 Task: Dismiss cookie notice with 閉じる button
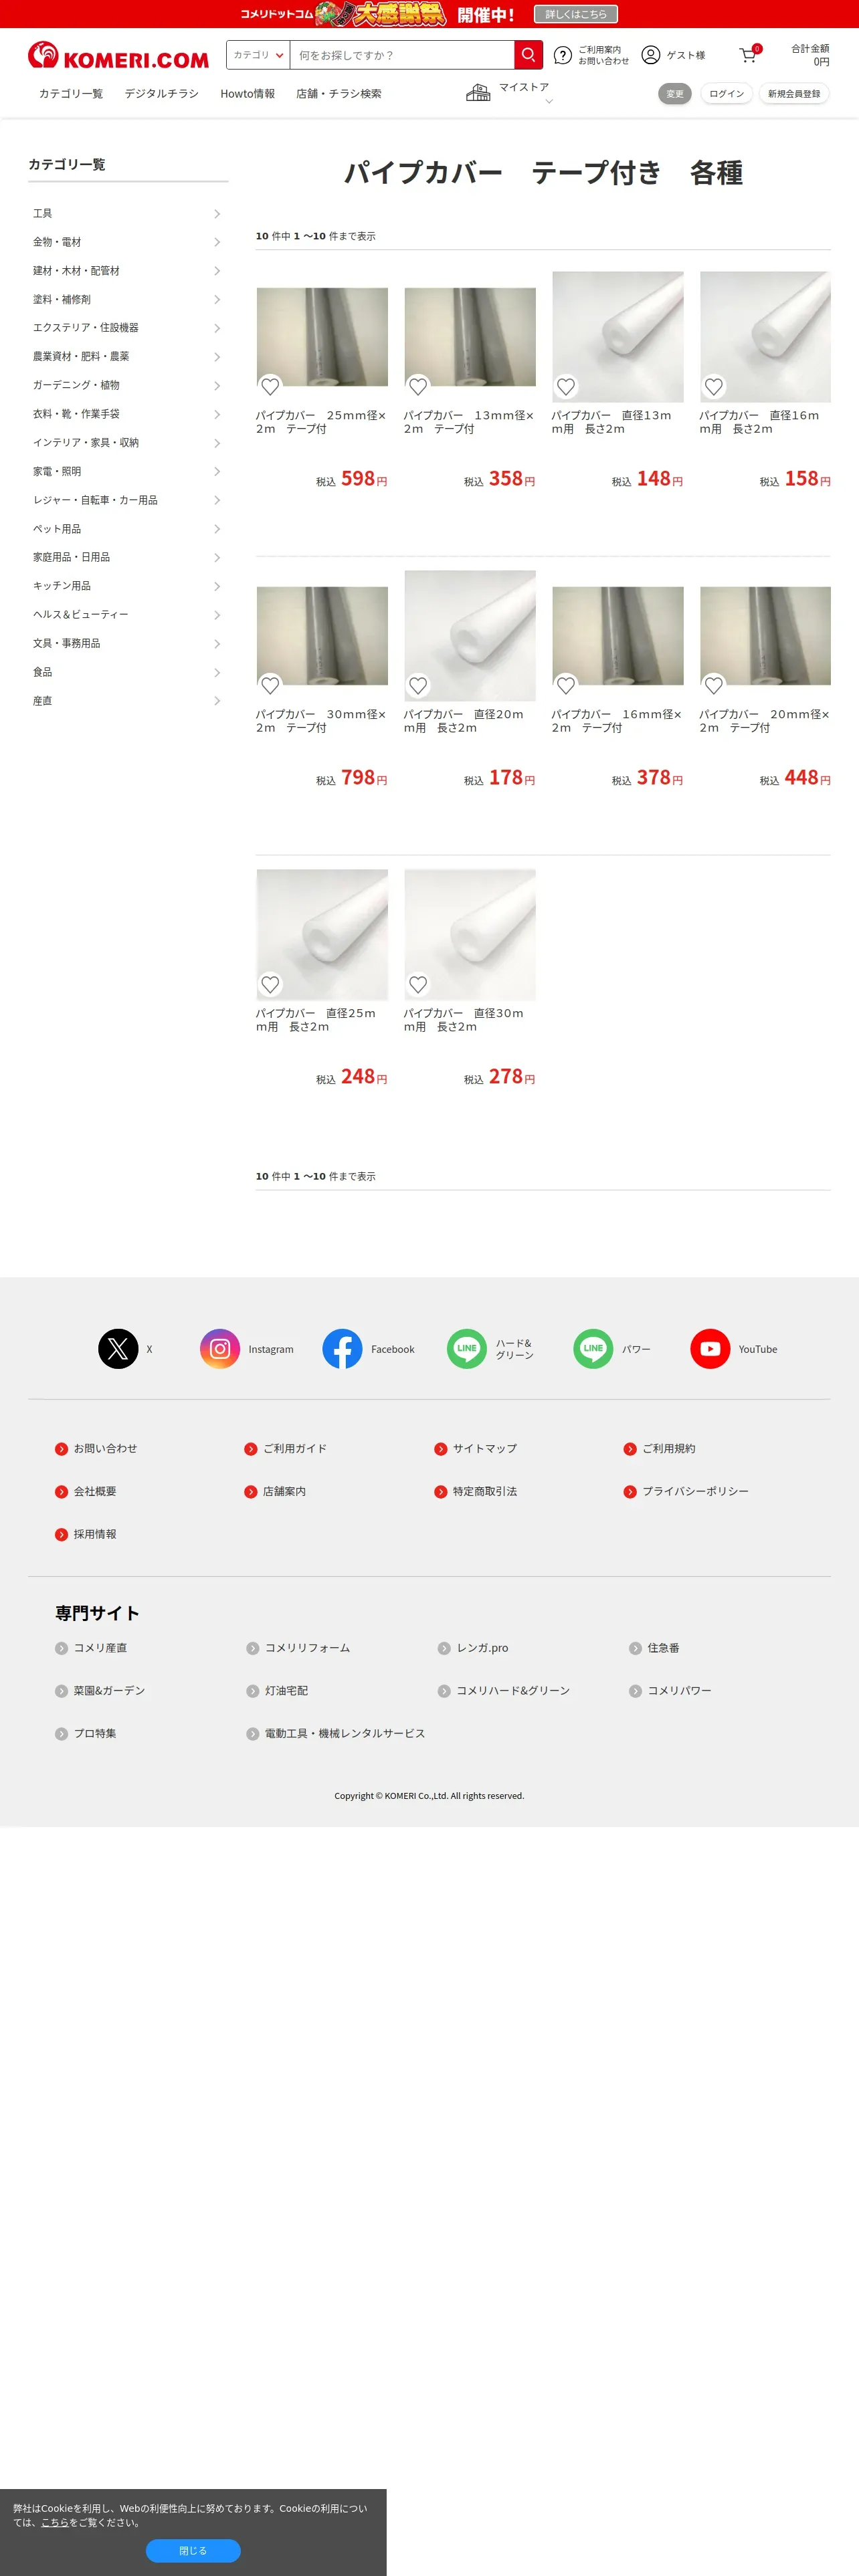click(193, 2550)
